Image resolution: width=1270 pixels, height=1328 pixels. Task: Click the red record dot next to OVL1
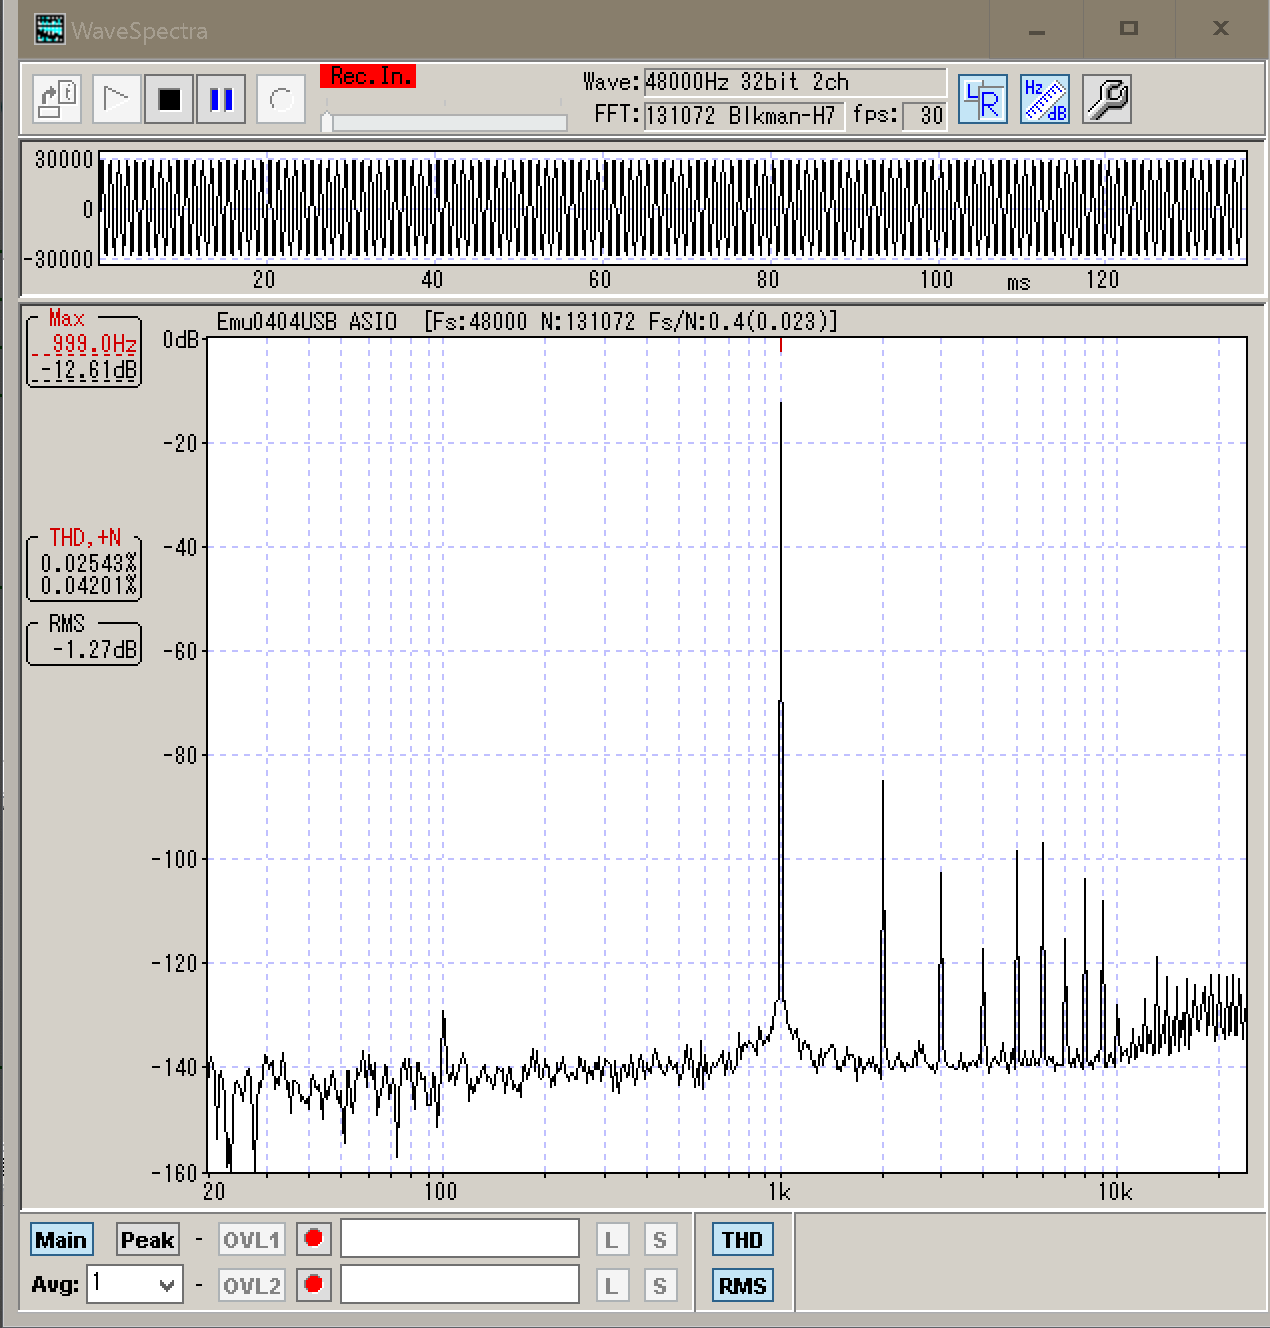click(313, 1239)
